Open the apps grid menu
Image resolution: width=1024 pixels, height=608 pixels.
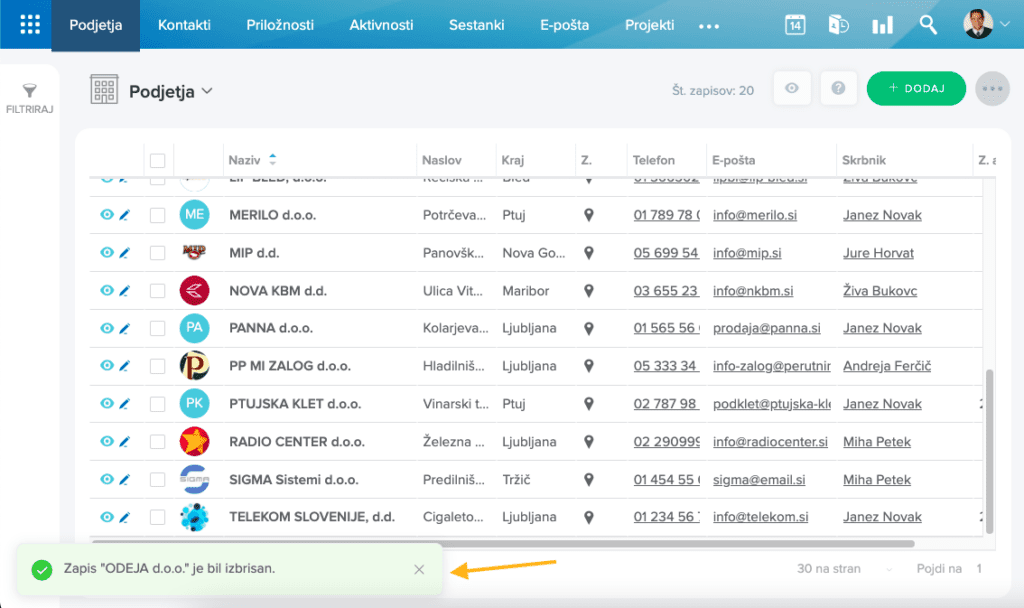point(29,25)
